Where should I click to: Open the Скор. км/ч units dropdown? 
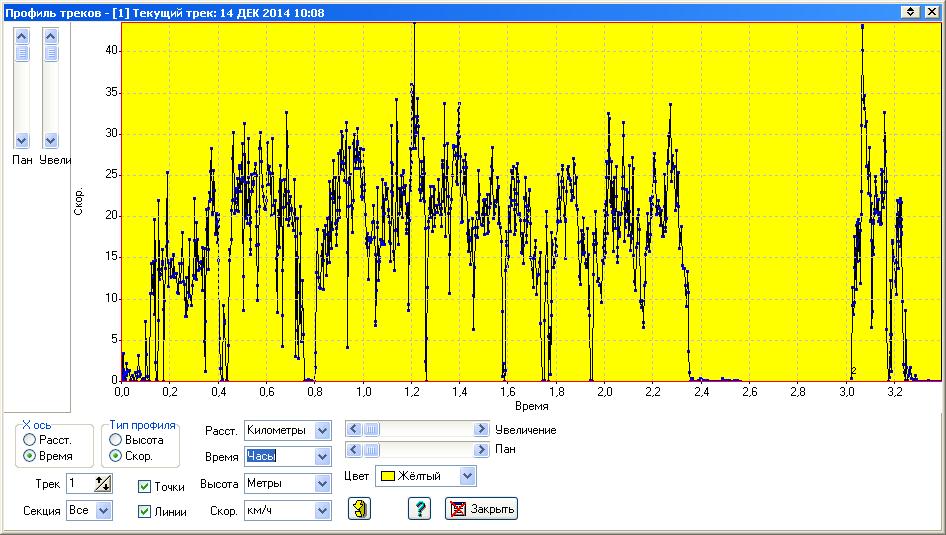321,511
